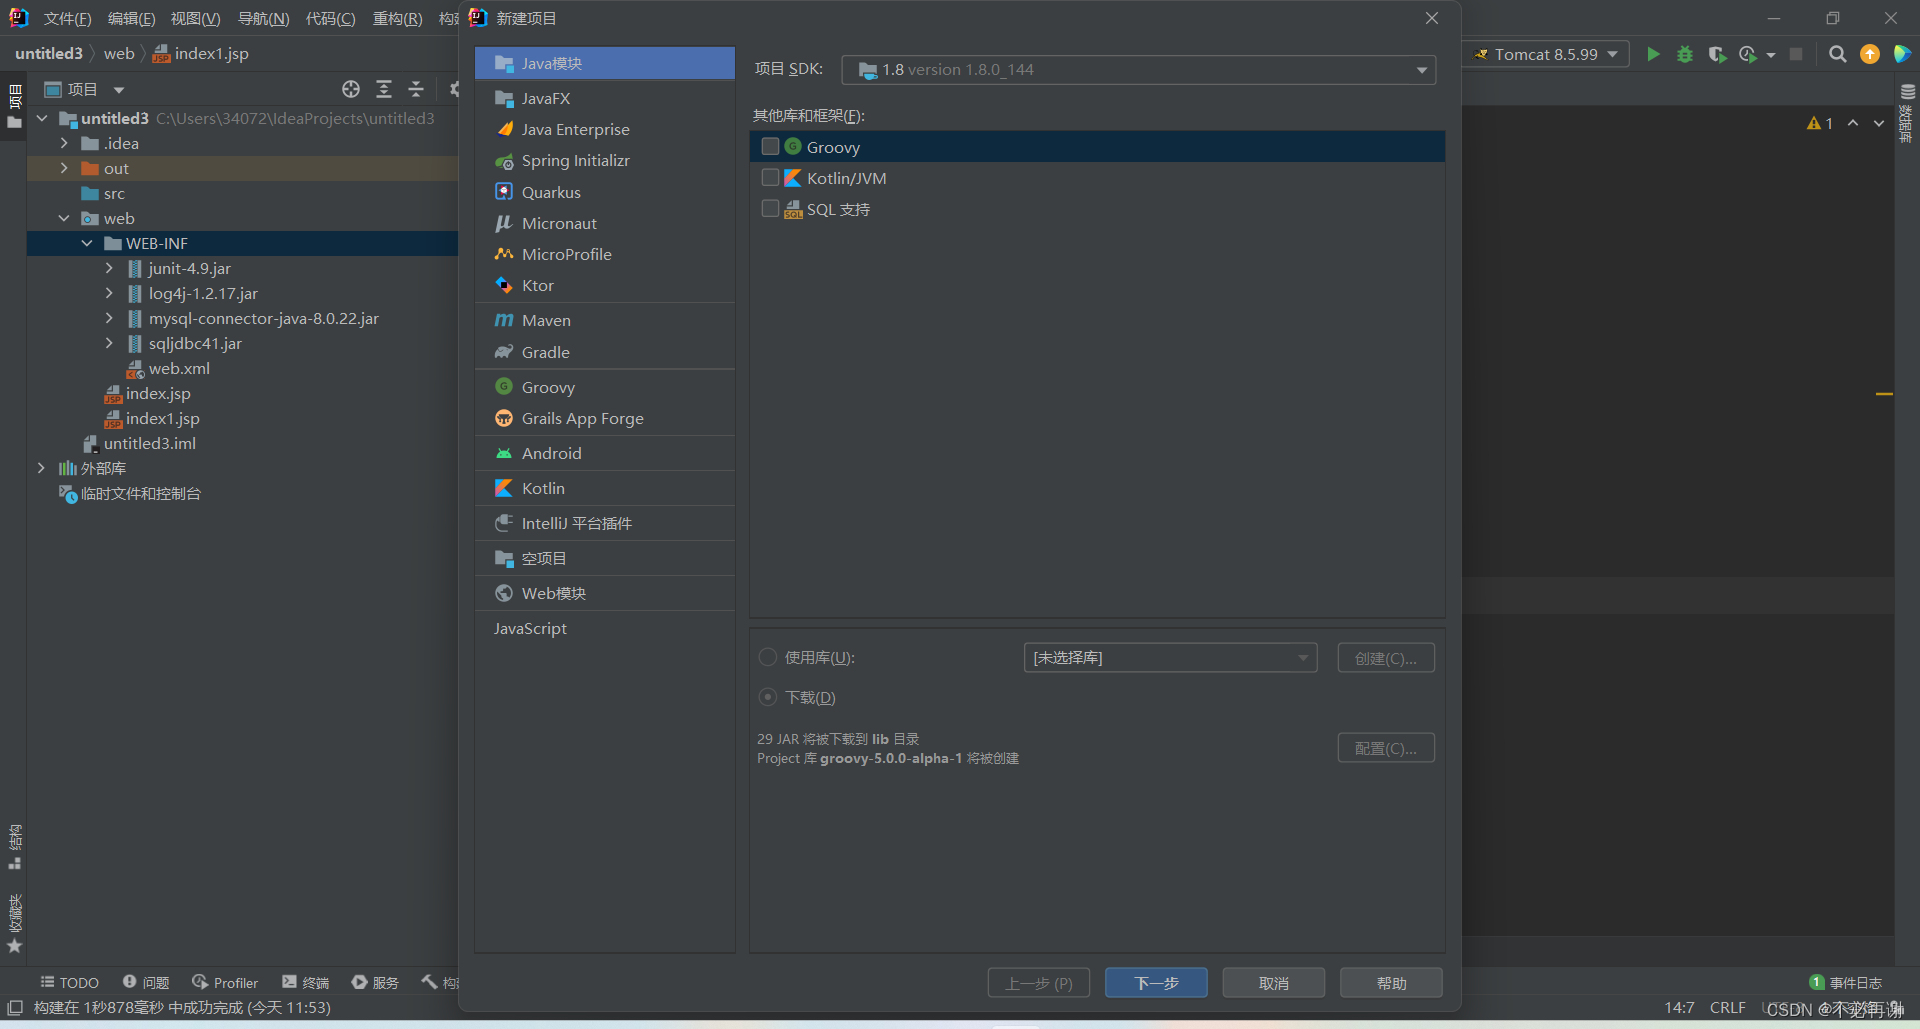Expand all in project panel toolbar

click(384, 89)
